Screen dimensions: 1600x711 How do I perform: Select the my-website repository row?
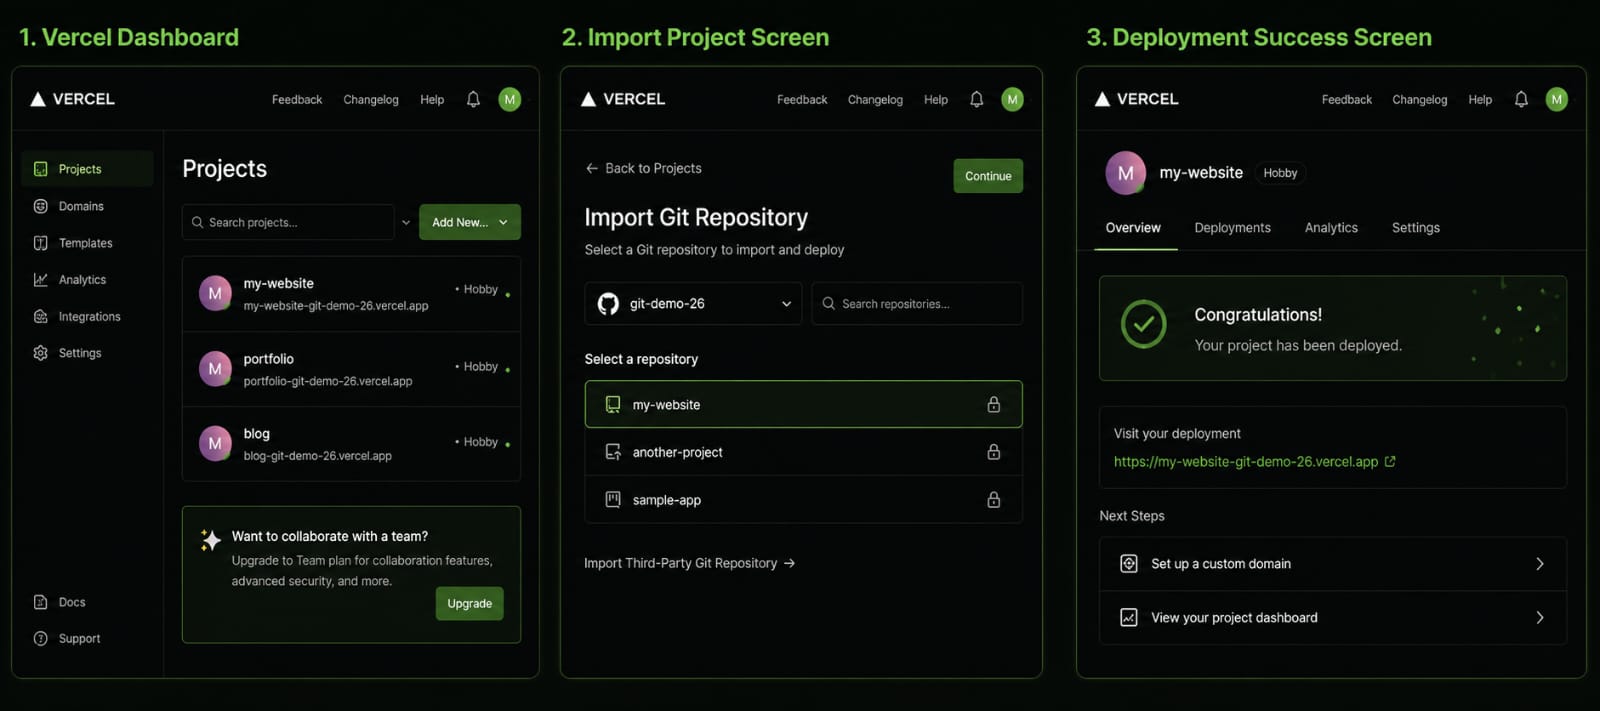coord(804,404)
